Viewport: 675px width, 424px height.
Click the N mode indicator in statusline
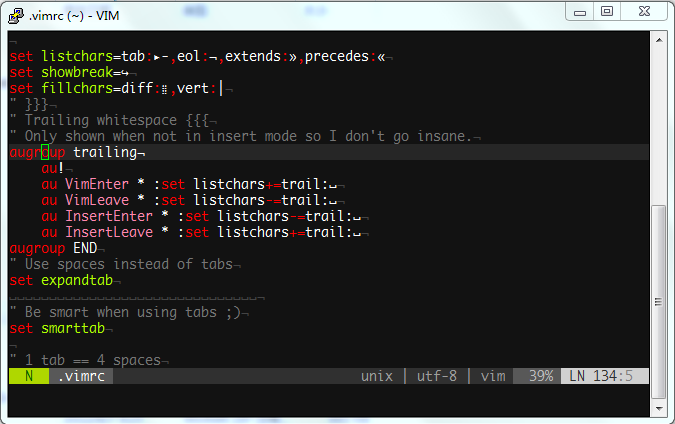point(29,376)
